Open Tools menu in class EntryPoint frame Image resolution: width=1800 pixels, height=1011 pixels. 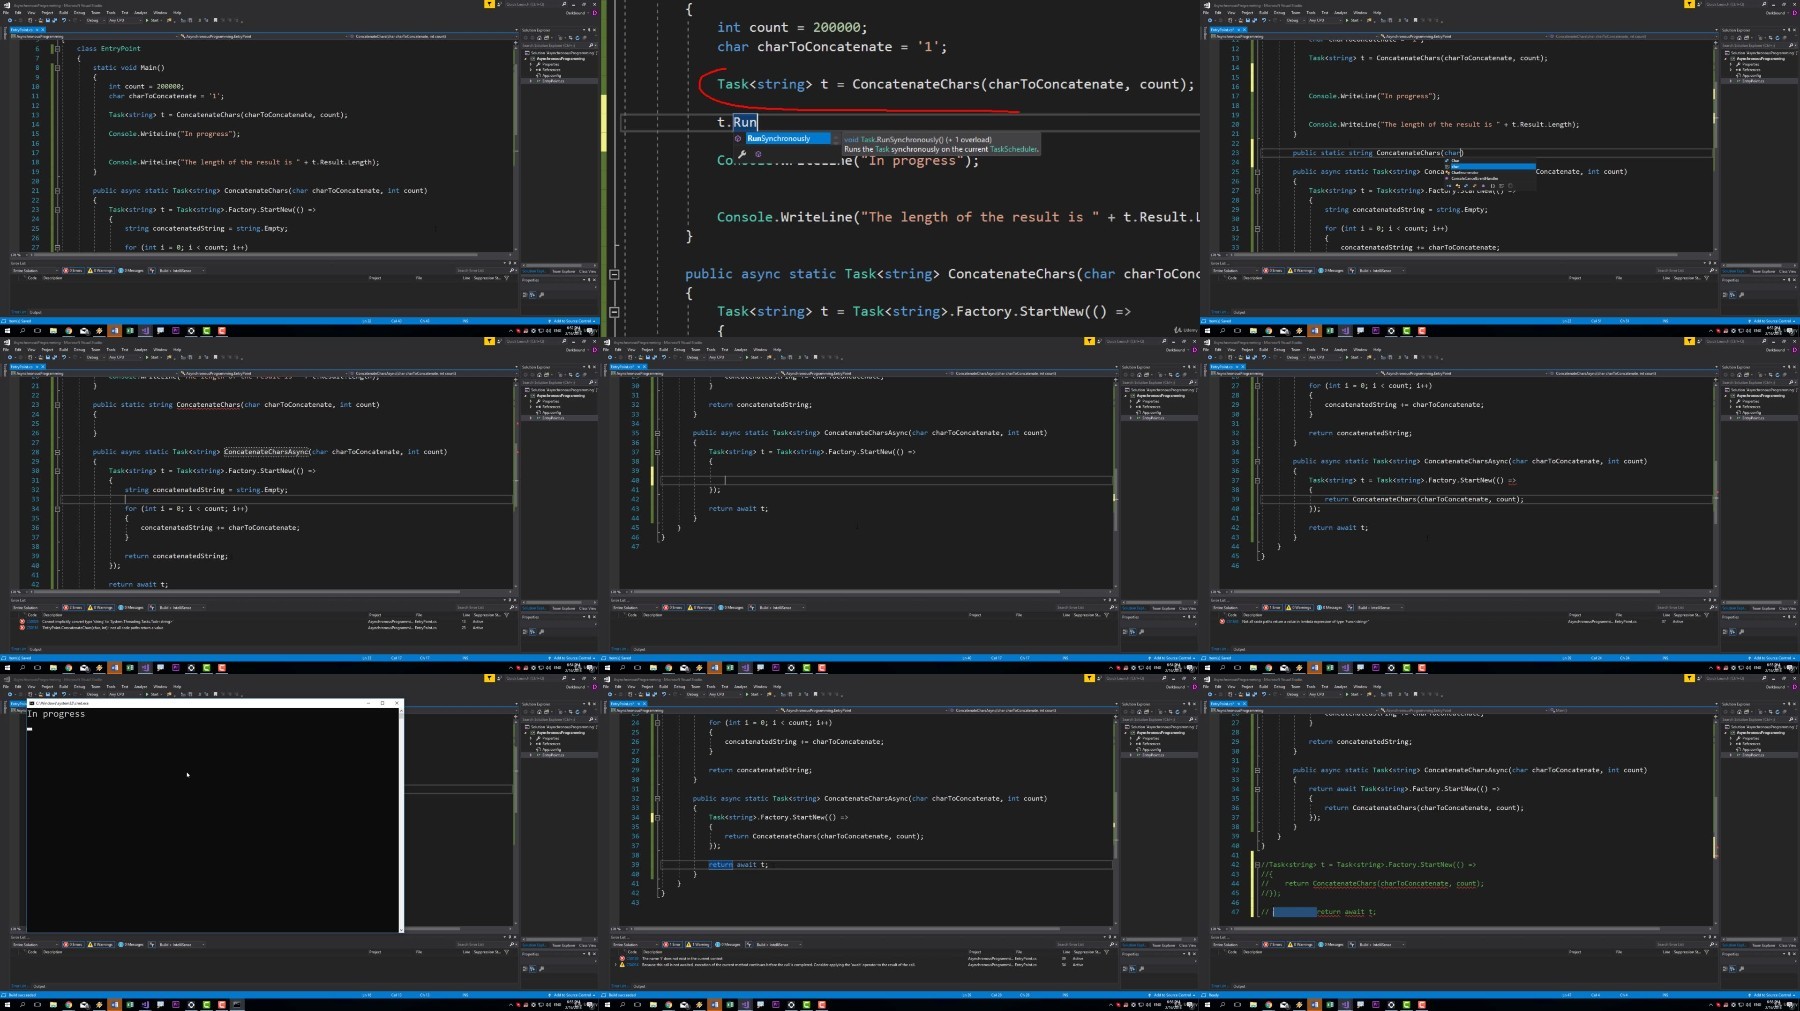[x=111, y=13]
